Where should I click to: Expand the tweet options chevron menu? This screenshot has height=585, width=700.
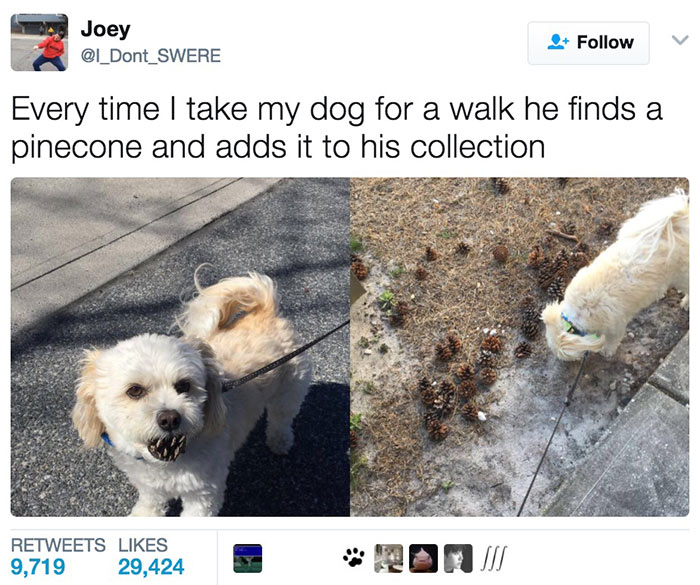[x=680, y=40]
